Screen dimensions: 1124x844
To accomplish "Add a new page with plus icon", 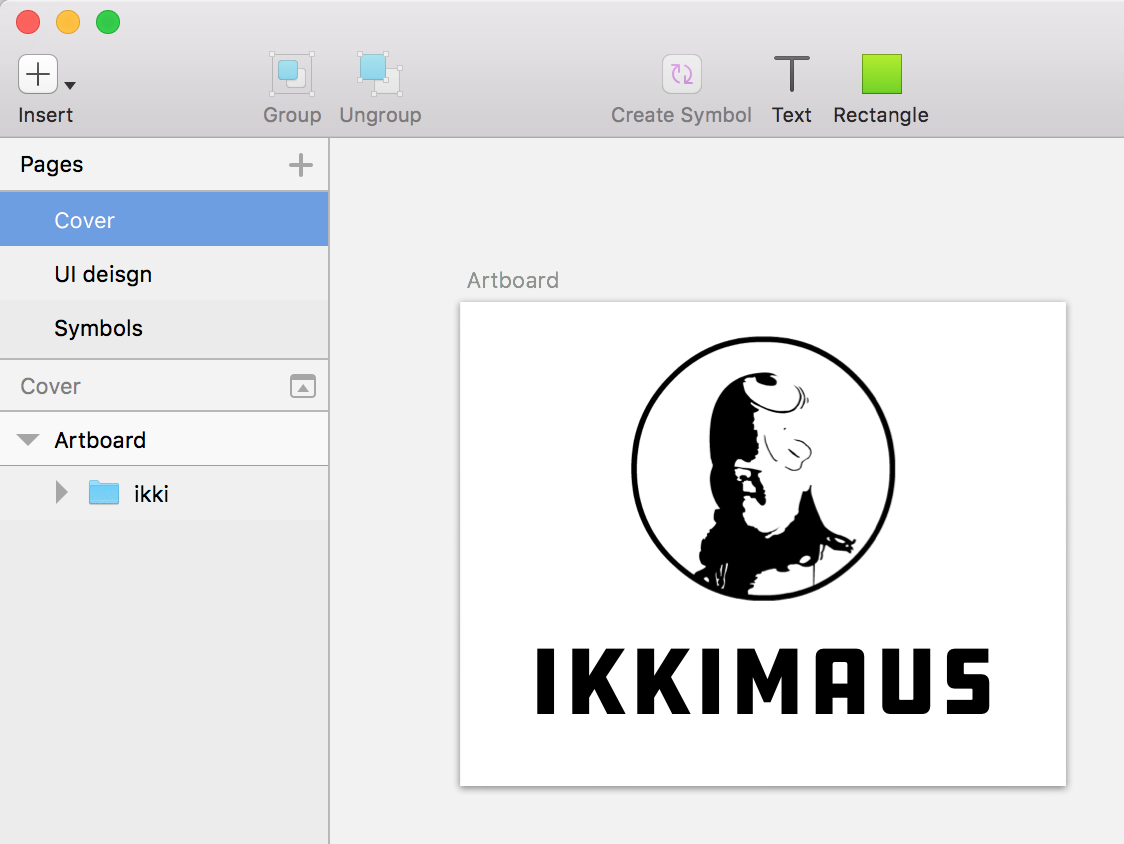I will coord(301,165).
